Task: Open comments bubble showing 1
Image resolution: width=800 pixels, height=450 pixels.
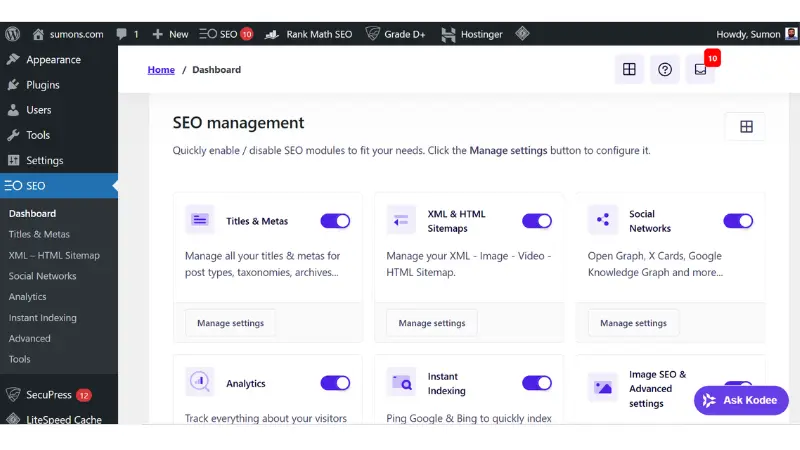Action: [x=127, y=34]
